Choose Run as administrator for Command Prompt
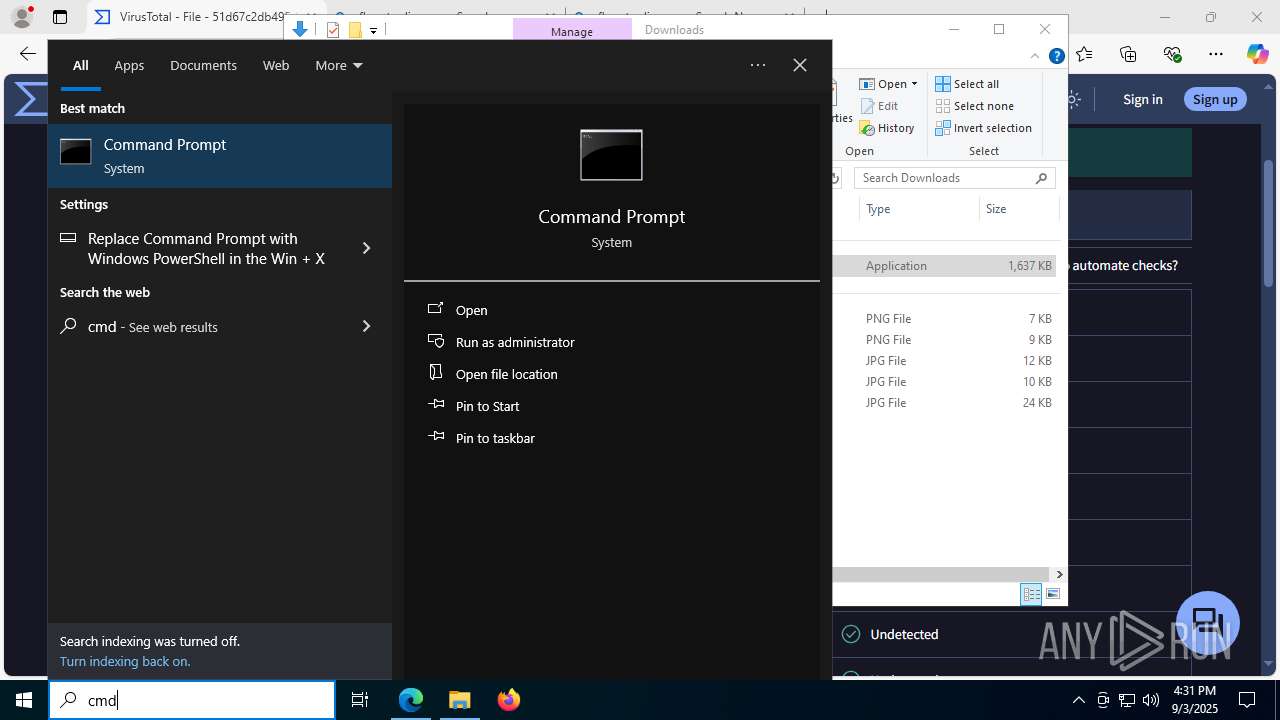 [x=515, y=342]
